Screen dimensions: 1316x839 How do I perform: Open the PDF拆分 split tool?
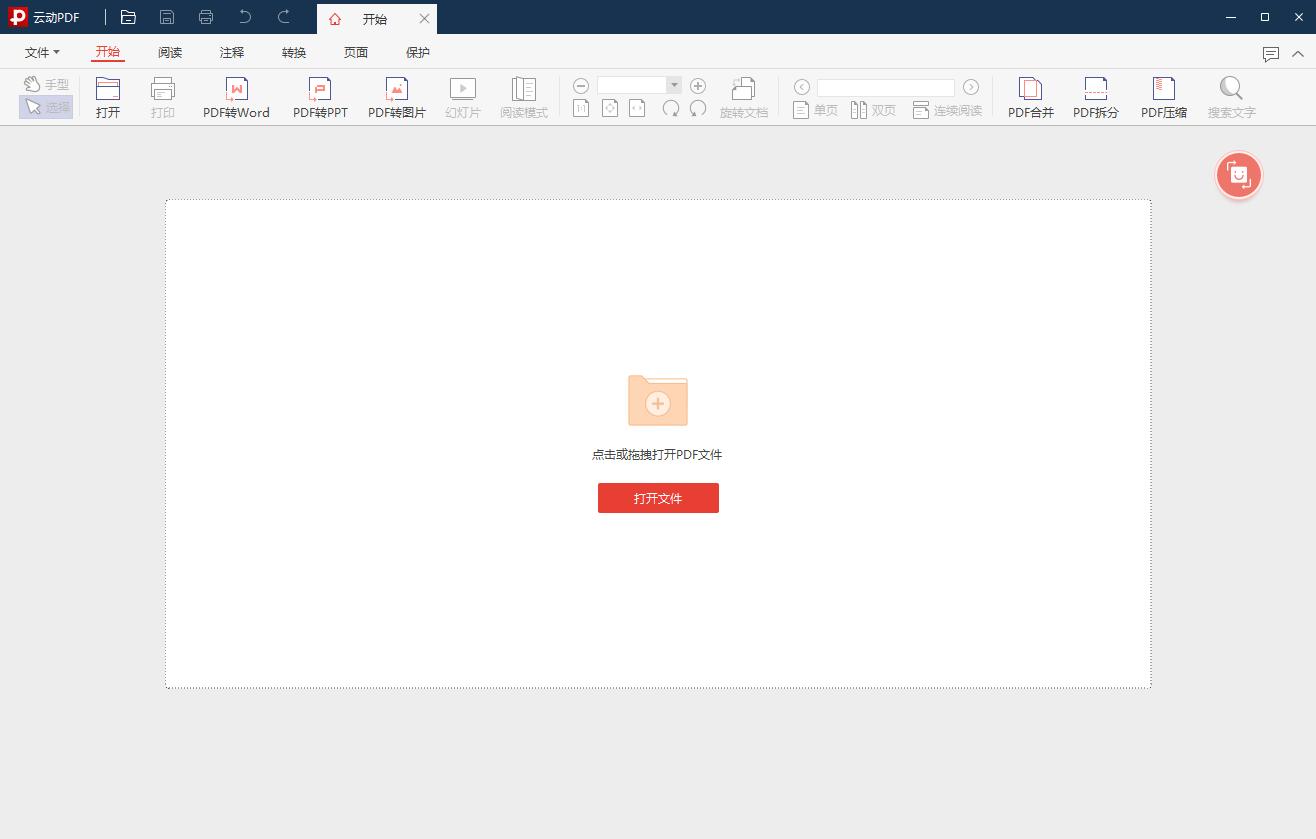point(1096,98)
